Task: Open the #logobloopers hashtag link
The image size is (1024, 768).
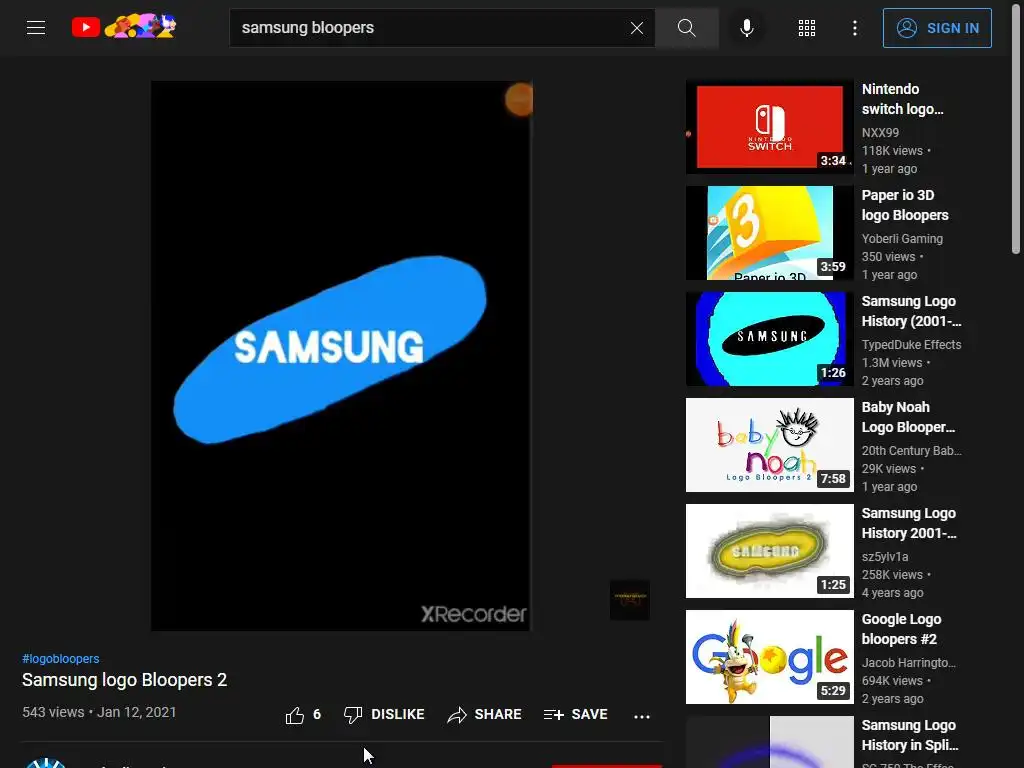Action: (61, 658)
